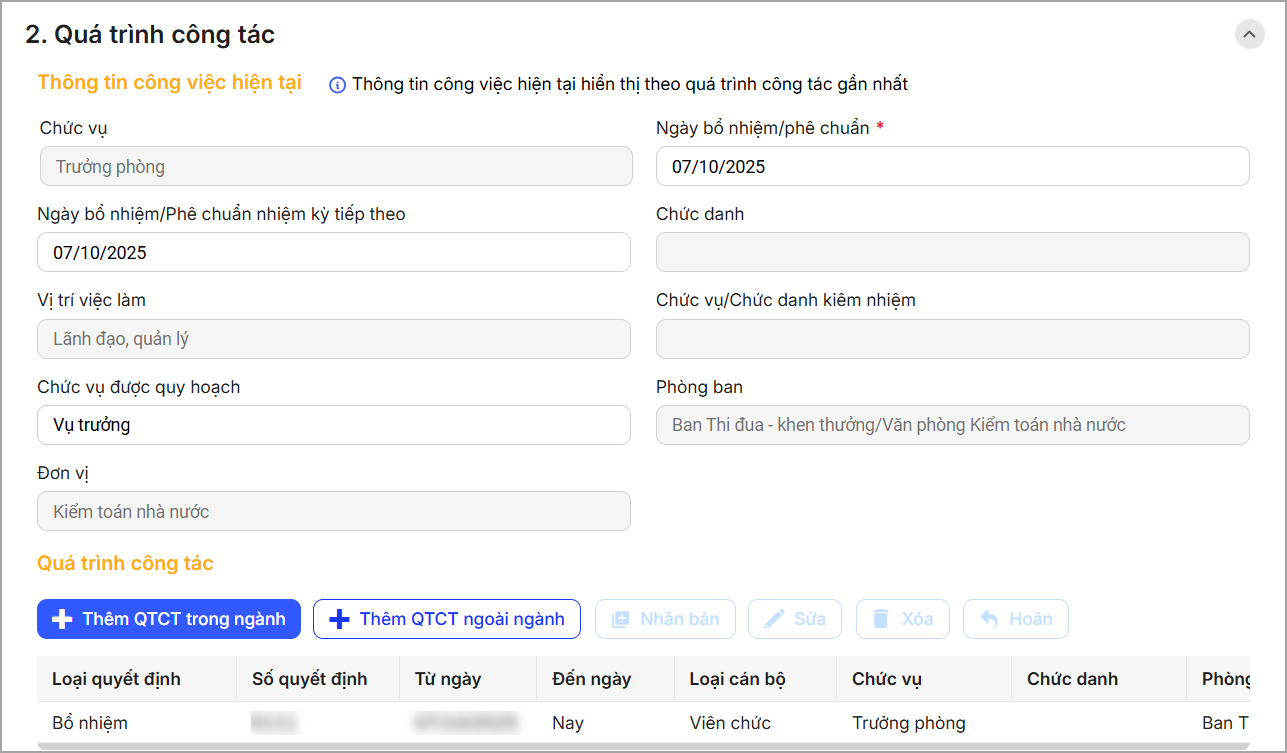Image resolution: width=1287 pixels, height=753 pixels.
Task: Click the Nhân bản duplicate icon
Action: click(620, 619)
